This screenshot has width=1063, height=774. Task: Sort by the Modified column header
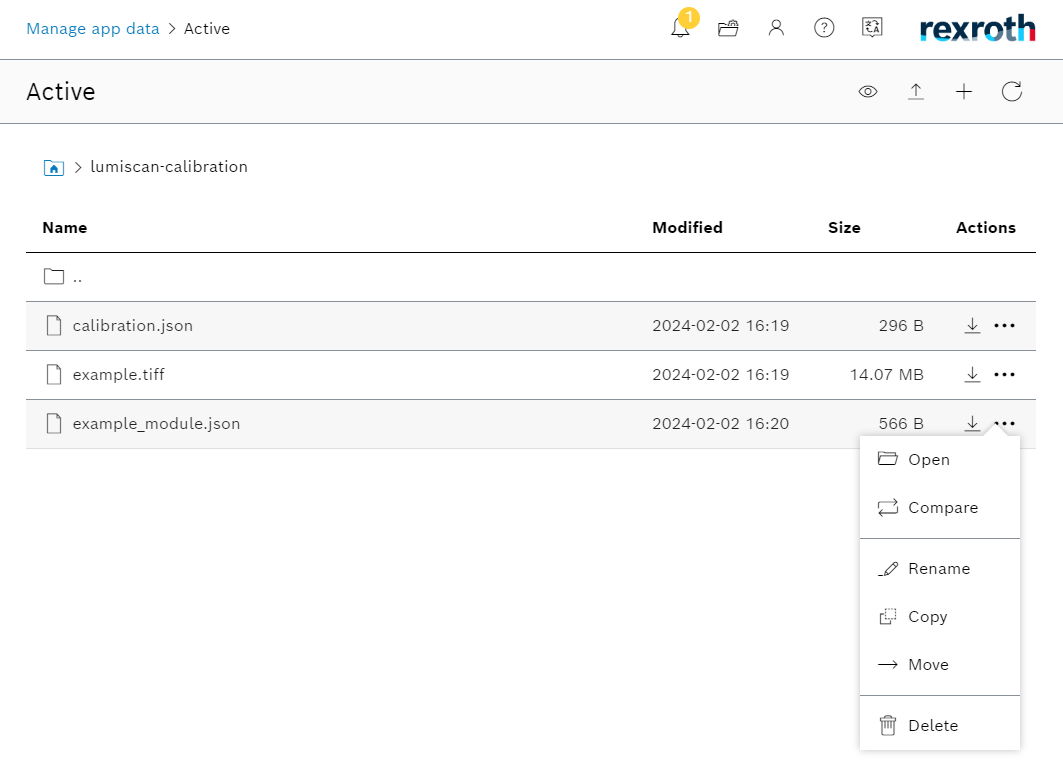[x=687, y=228]
